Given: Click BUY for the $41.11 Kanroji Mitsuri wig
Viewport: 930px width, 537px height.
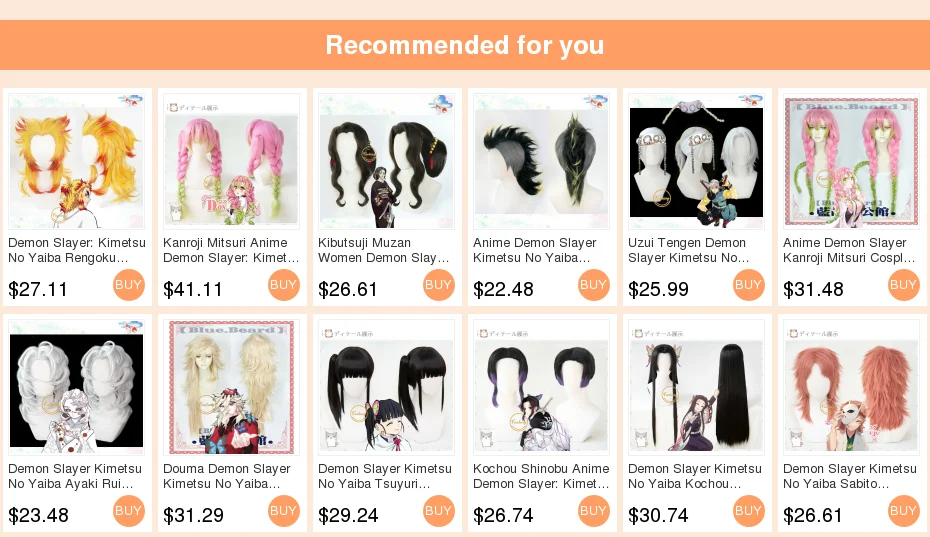Looking at the screenshot, I should click(x=284, y=285).
